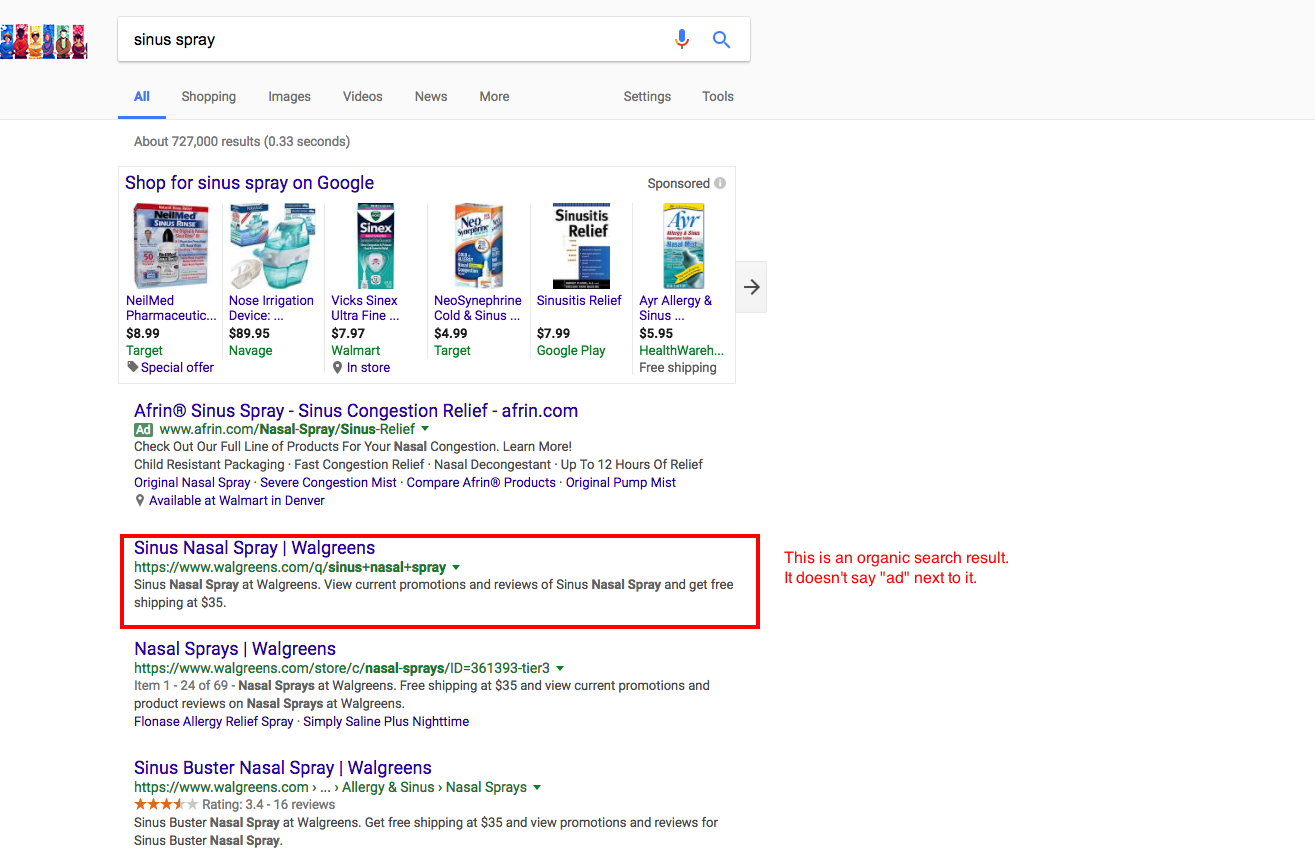Click the blue search magnifier button
This screenshot has height=862, width=1315.
721,40
